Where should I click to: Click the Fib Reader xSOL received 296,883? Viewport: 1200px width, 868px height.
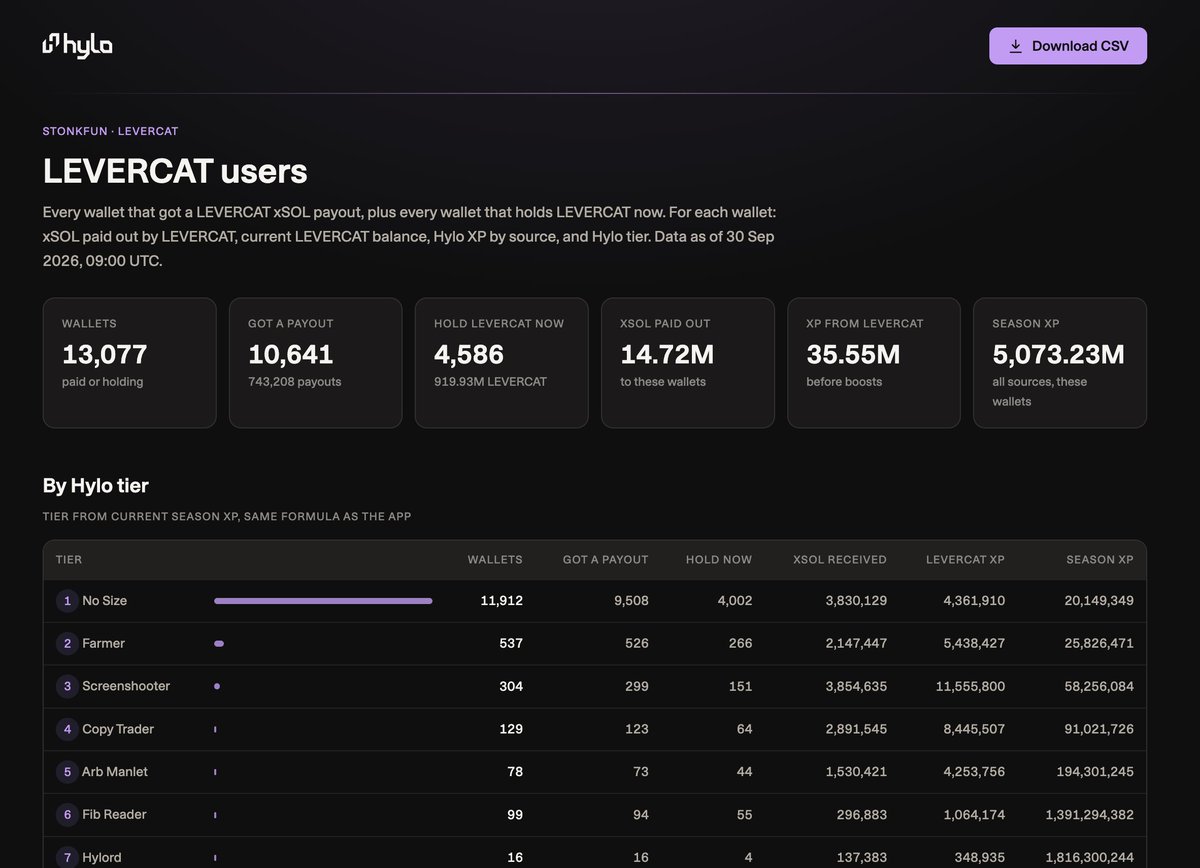[862, 815]
